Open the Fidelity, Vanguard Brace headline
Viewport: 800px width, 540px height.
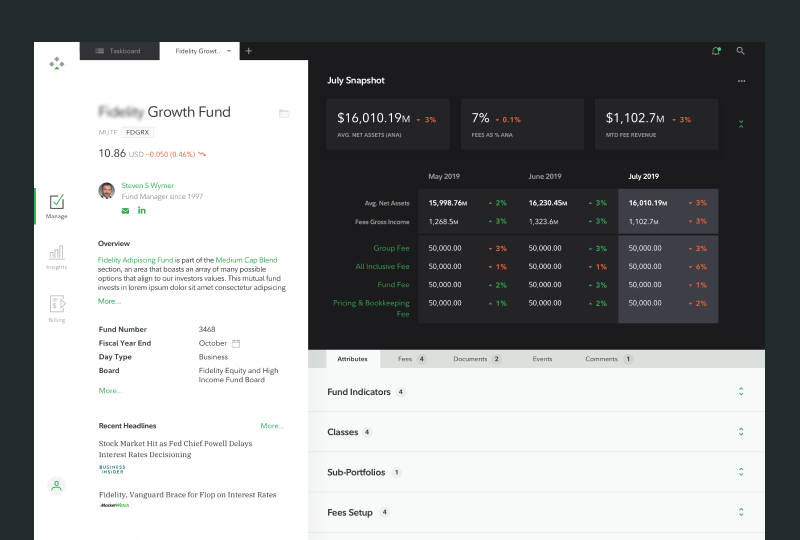[187, 495]
